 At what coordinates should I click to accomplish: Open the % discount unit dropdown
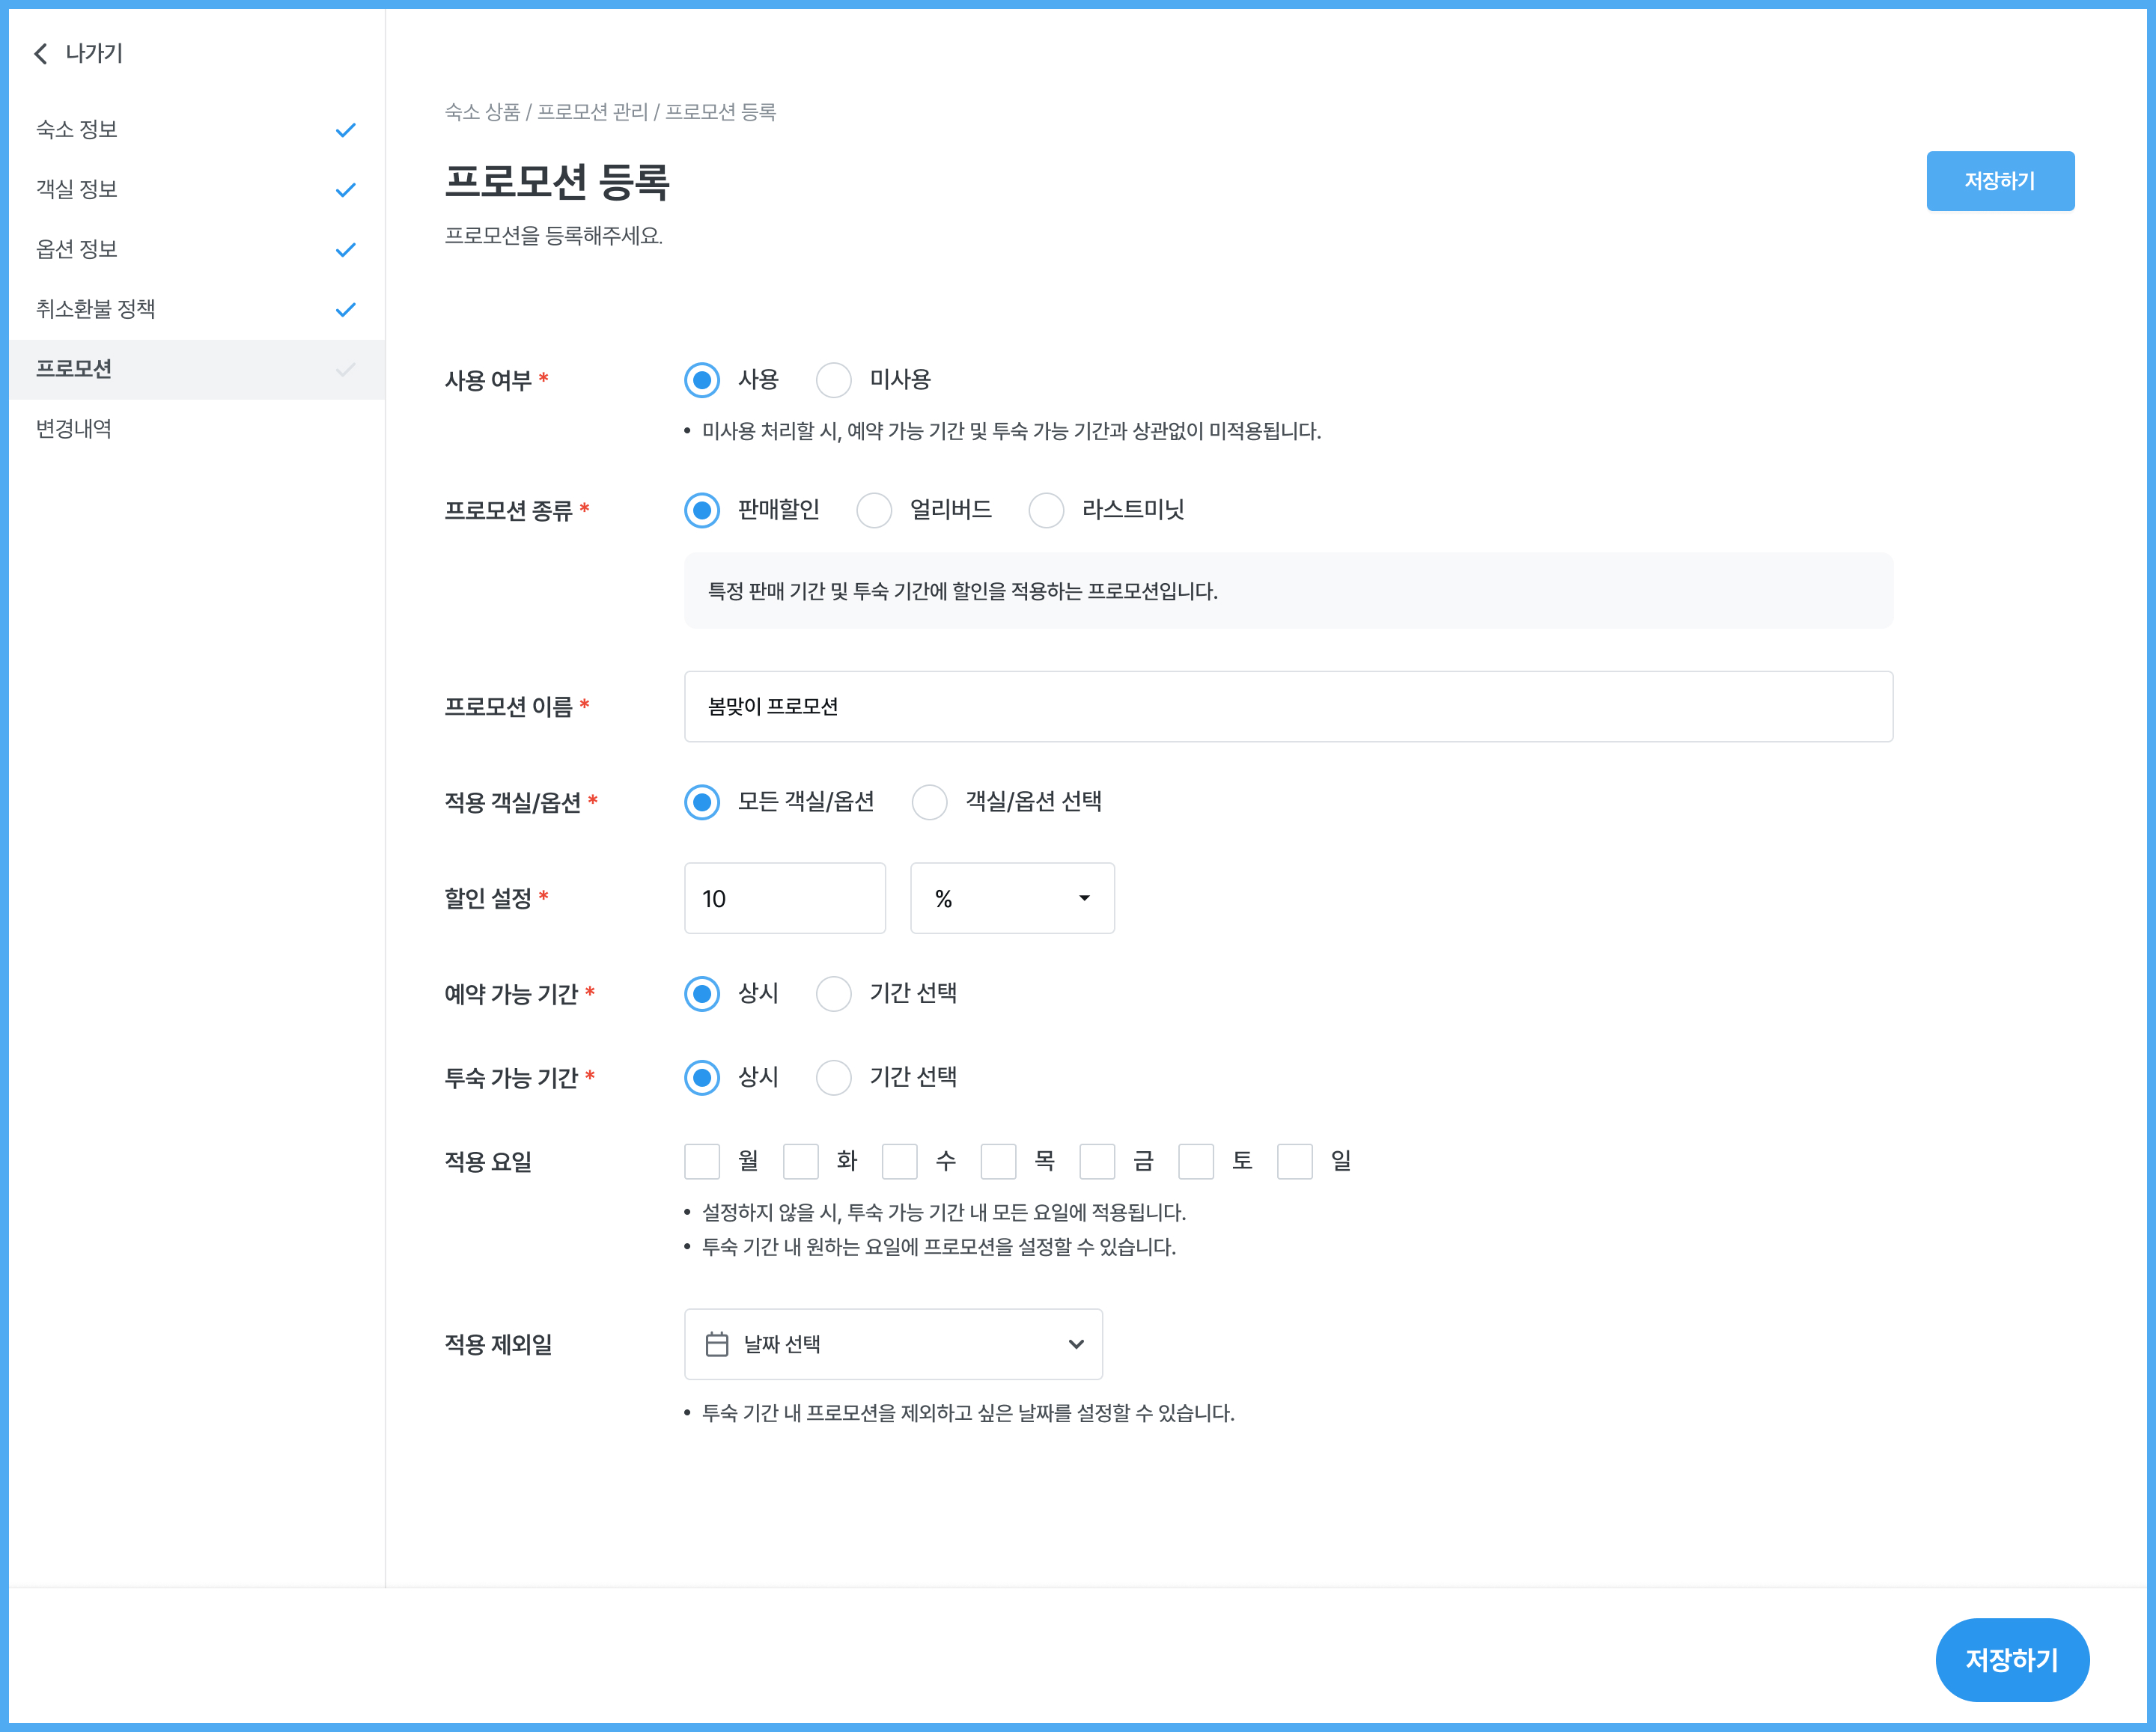coord(1012,898)
